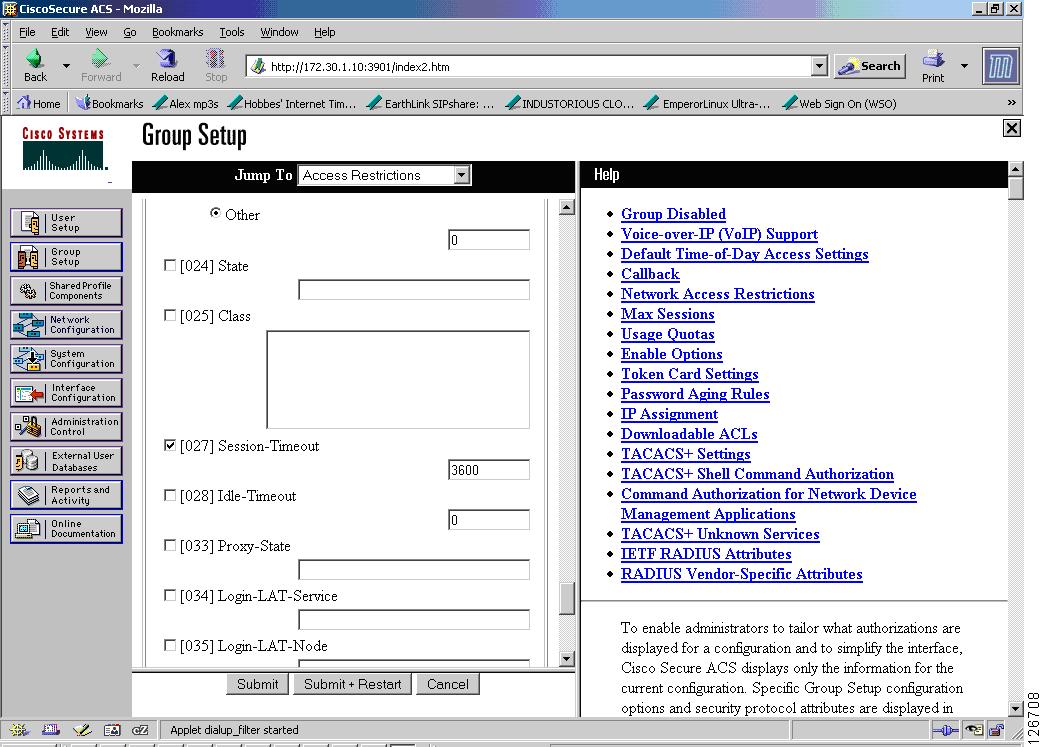Click the Submit button

pos(258,684)
